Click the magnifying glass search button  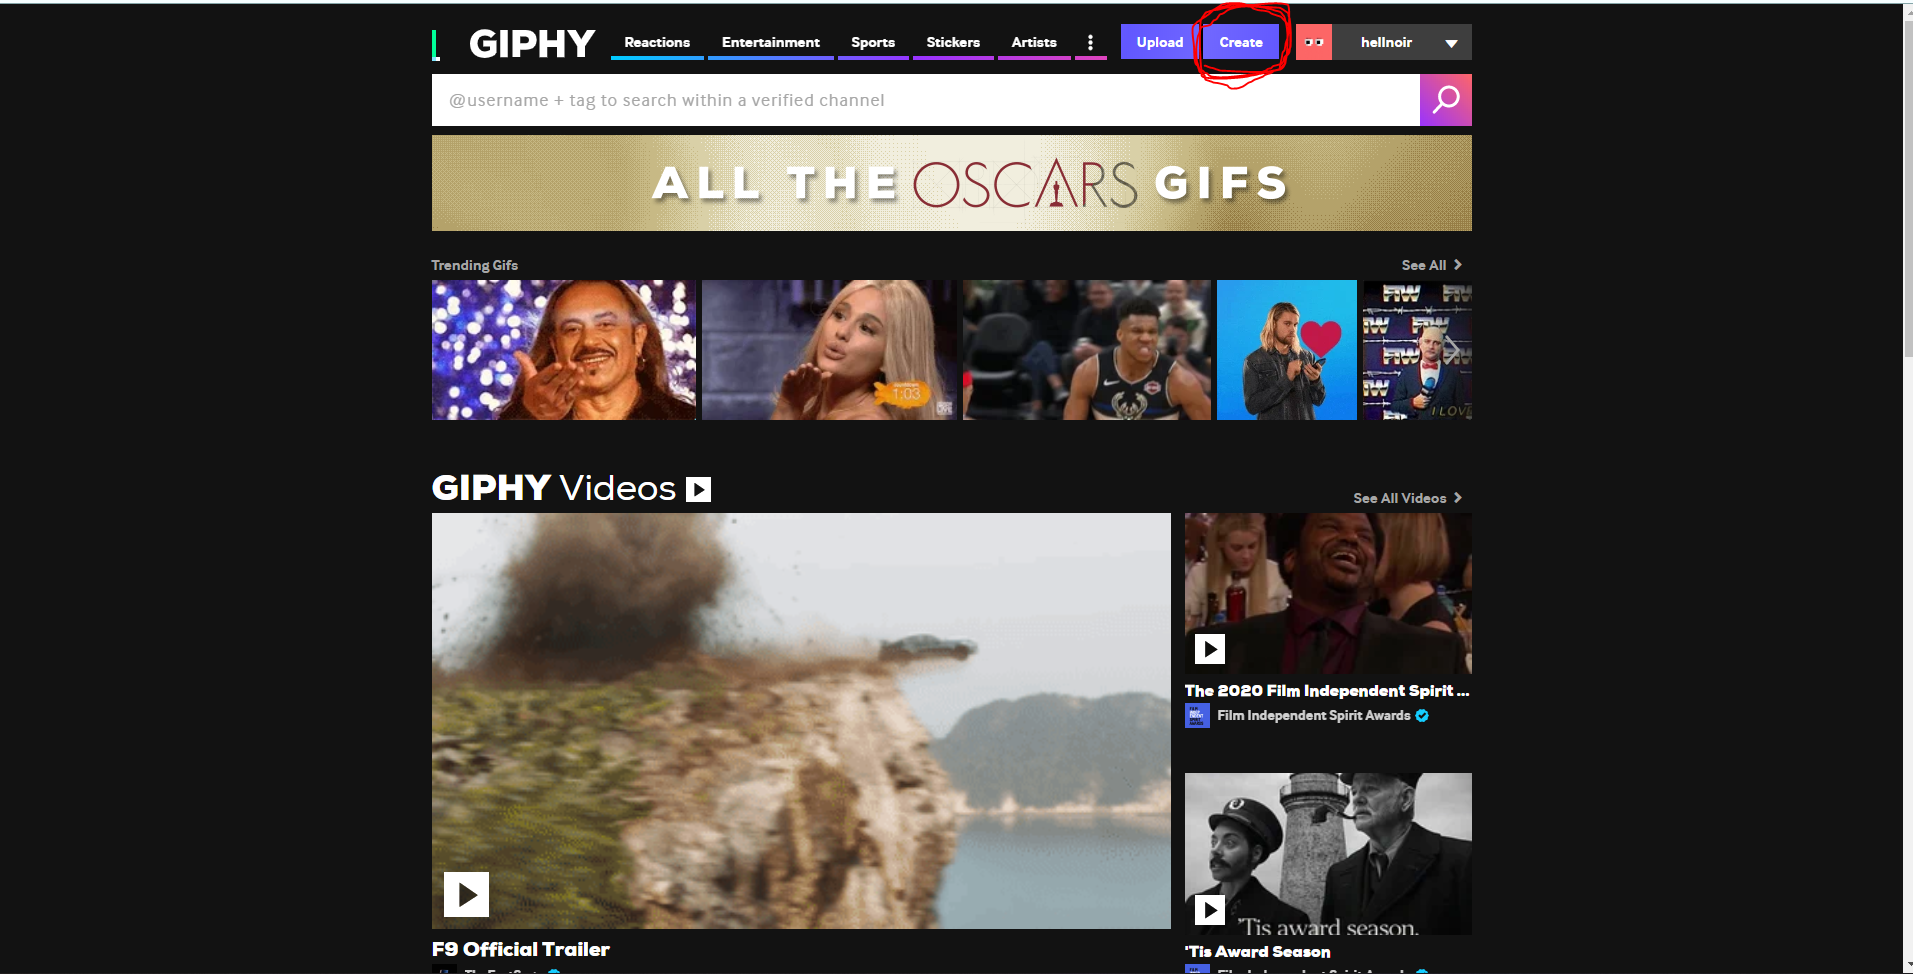coord(1446,100)
